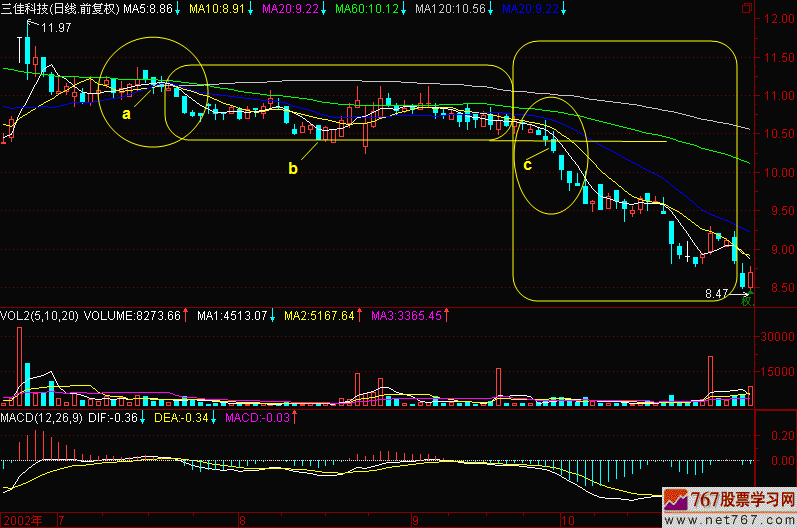Click the 8.47 low price marker
Viewport: 797px width, 528px height.
717,294
